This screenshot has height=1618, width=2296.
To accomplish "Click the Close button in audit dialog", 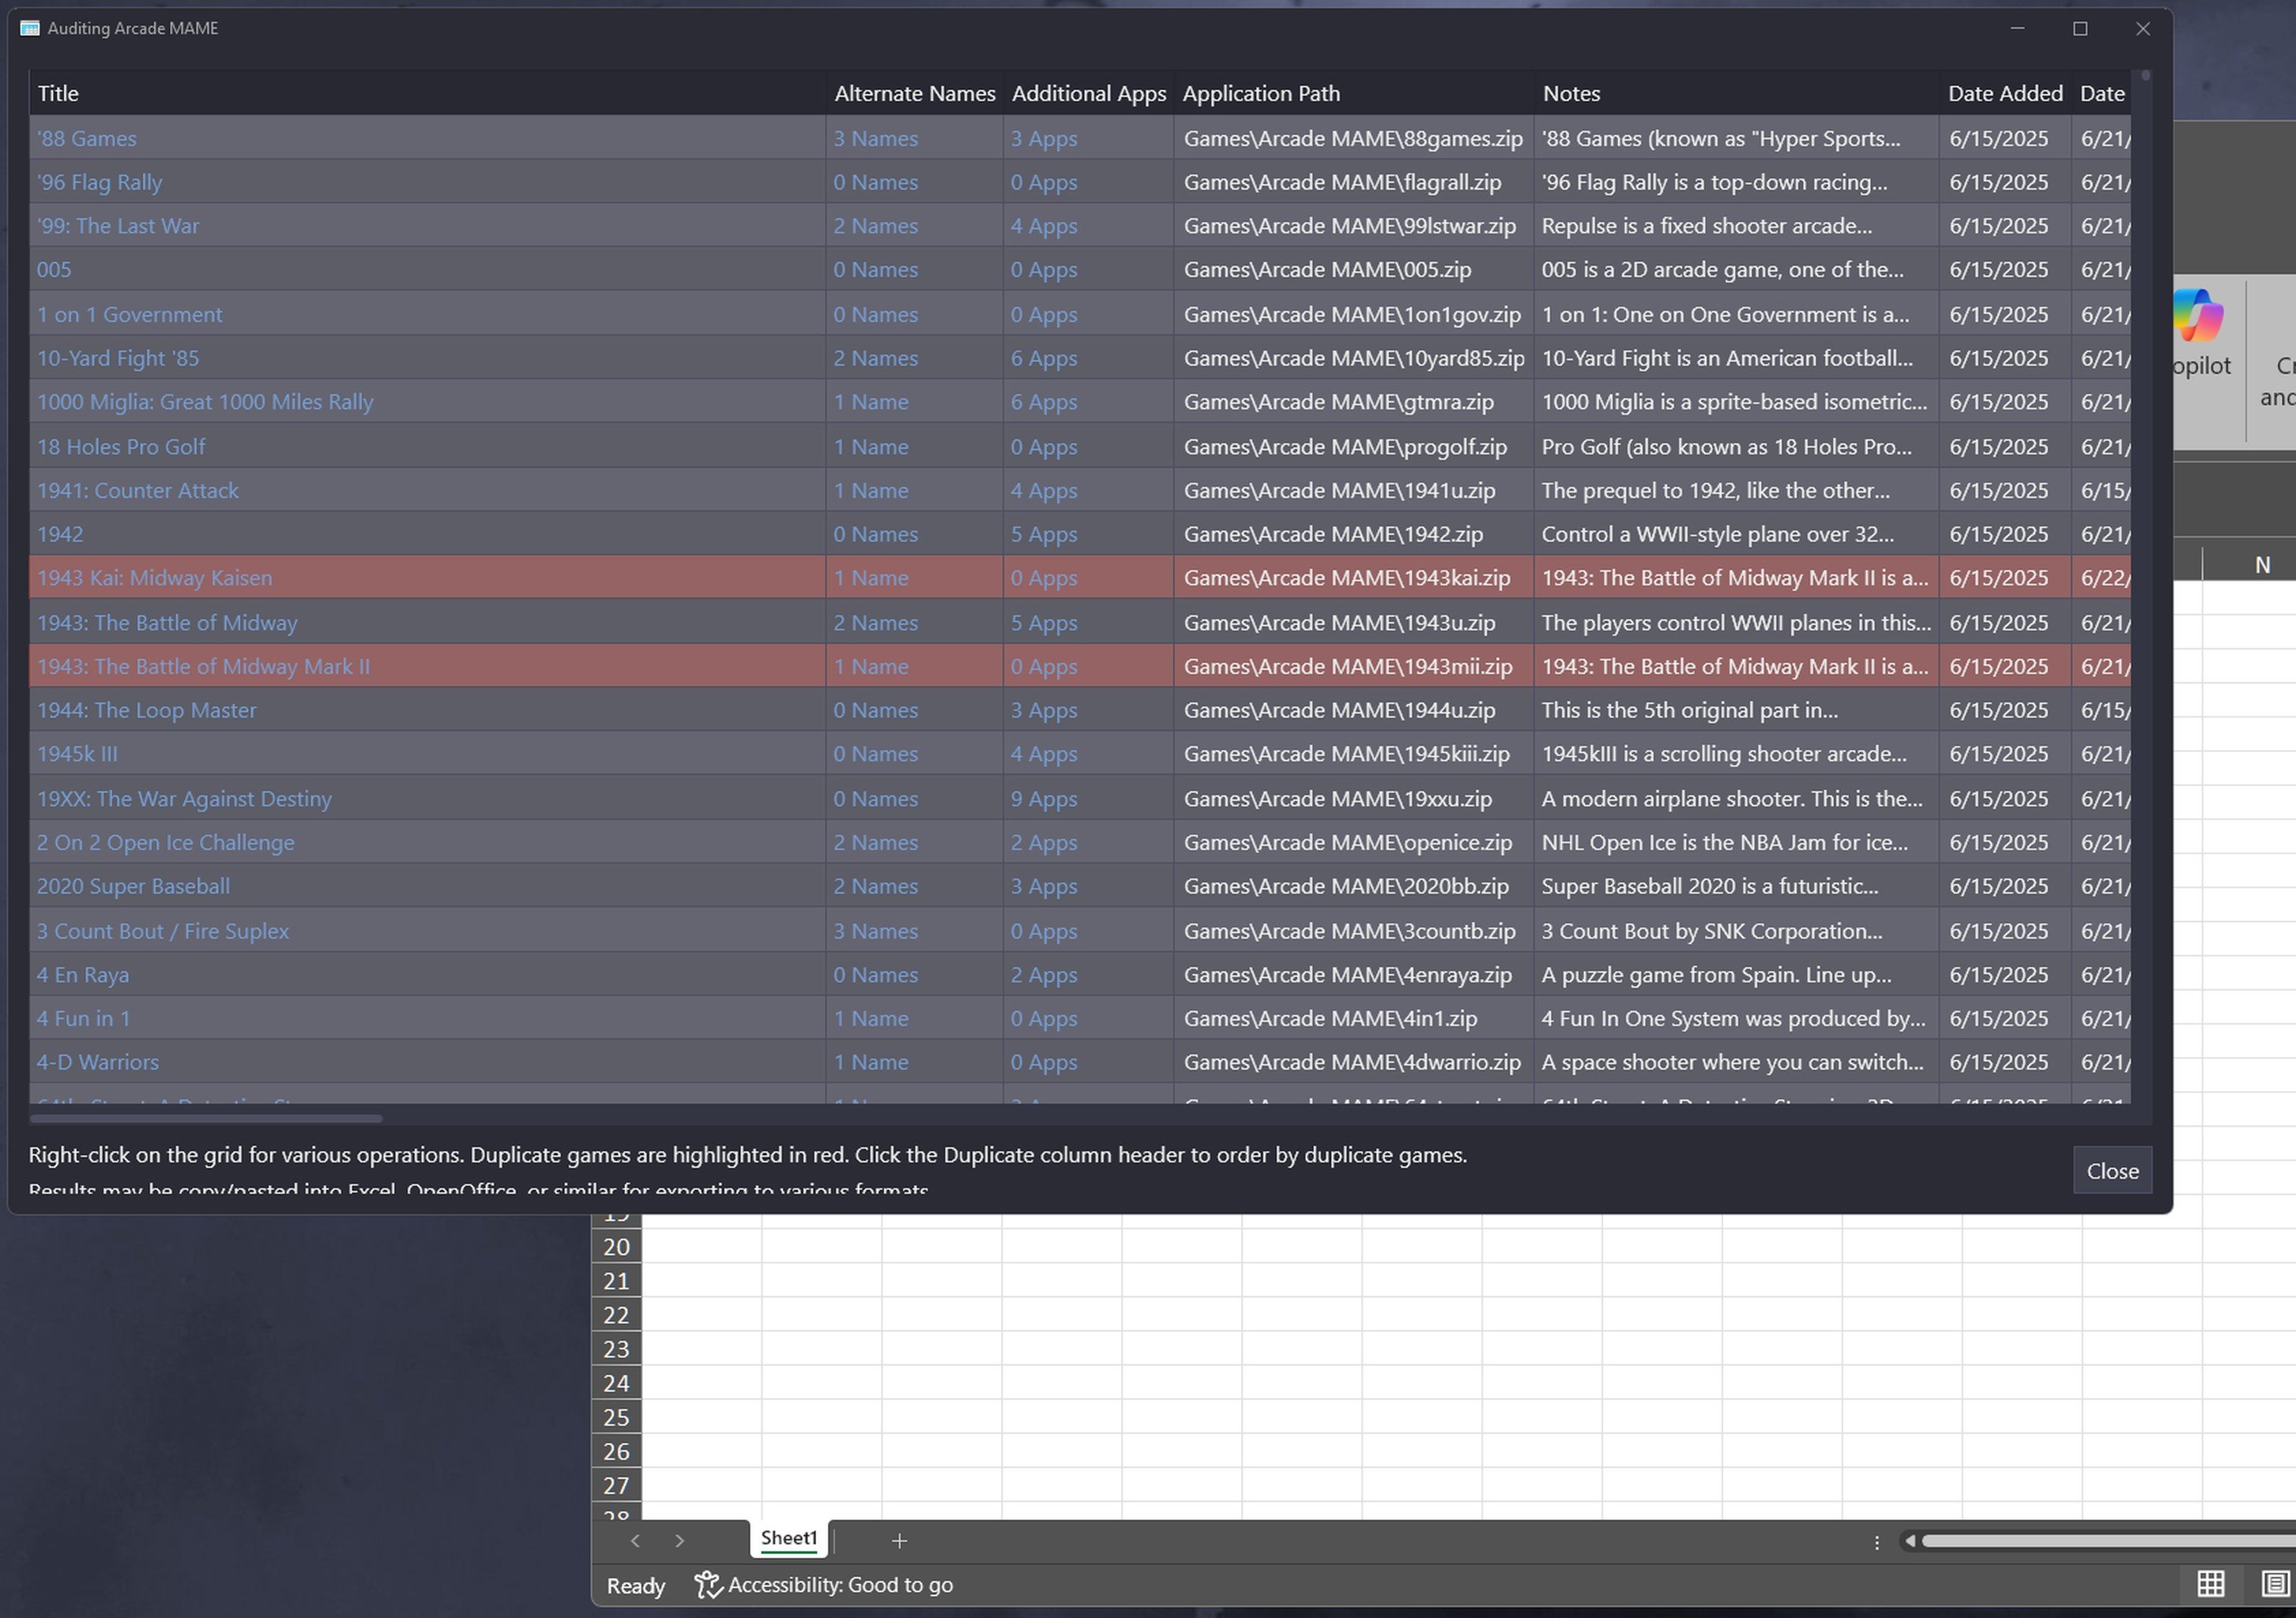I will point(2112,1170).
